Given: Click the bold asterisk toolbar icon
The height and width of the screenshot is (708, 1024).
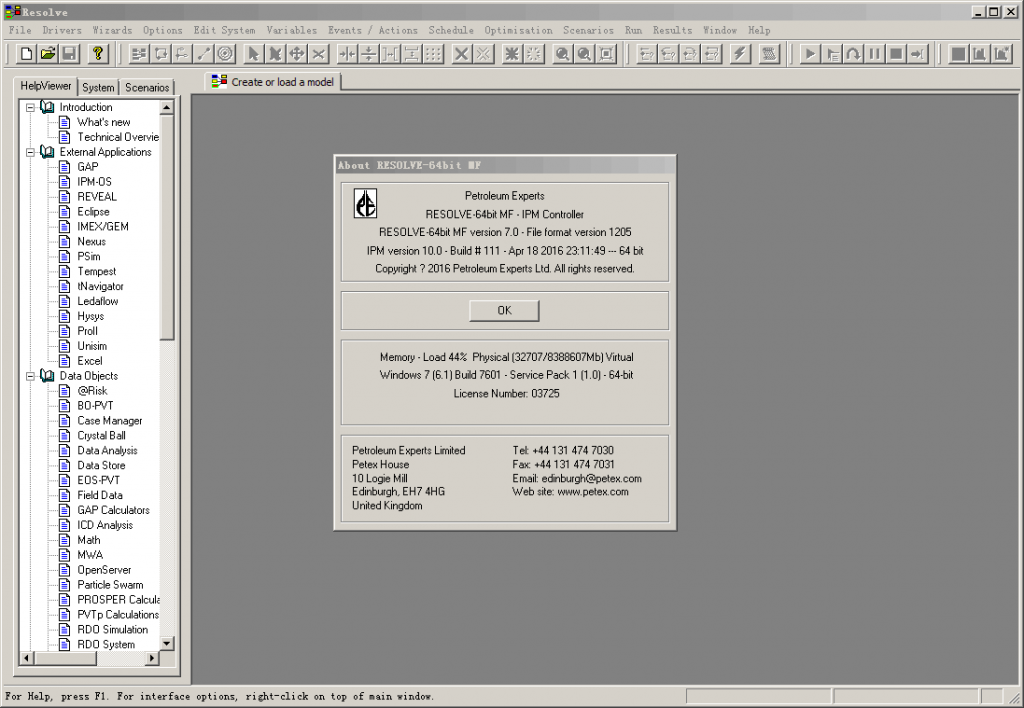Looking at the screenshot, I should click(511, 54).
